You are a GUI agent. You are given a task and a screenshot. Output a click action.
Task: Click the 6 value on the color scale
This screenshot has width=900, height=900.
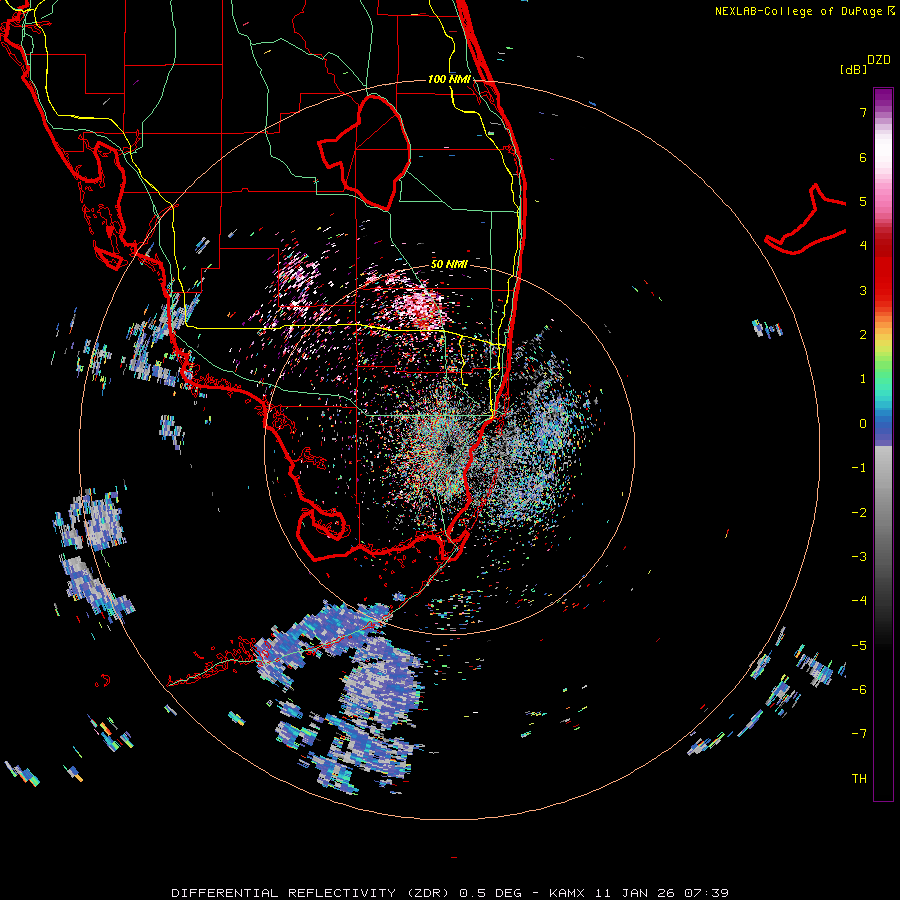tap(863, 157)
